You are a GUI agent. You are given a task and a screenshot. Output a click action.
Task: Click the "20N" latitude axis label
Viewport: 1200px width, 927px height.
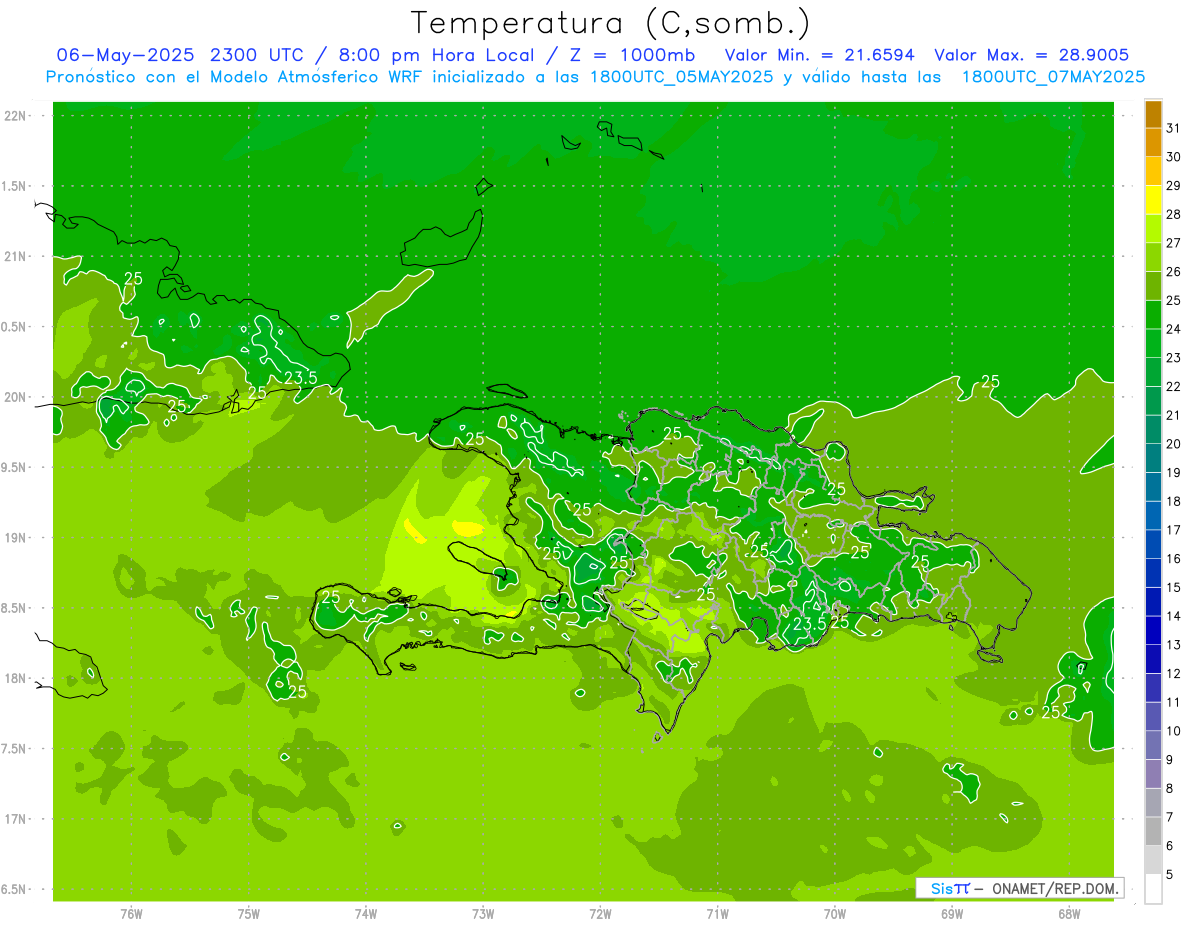pyautogui.click(x=15, y=397)
